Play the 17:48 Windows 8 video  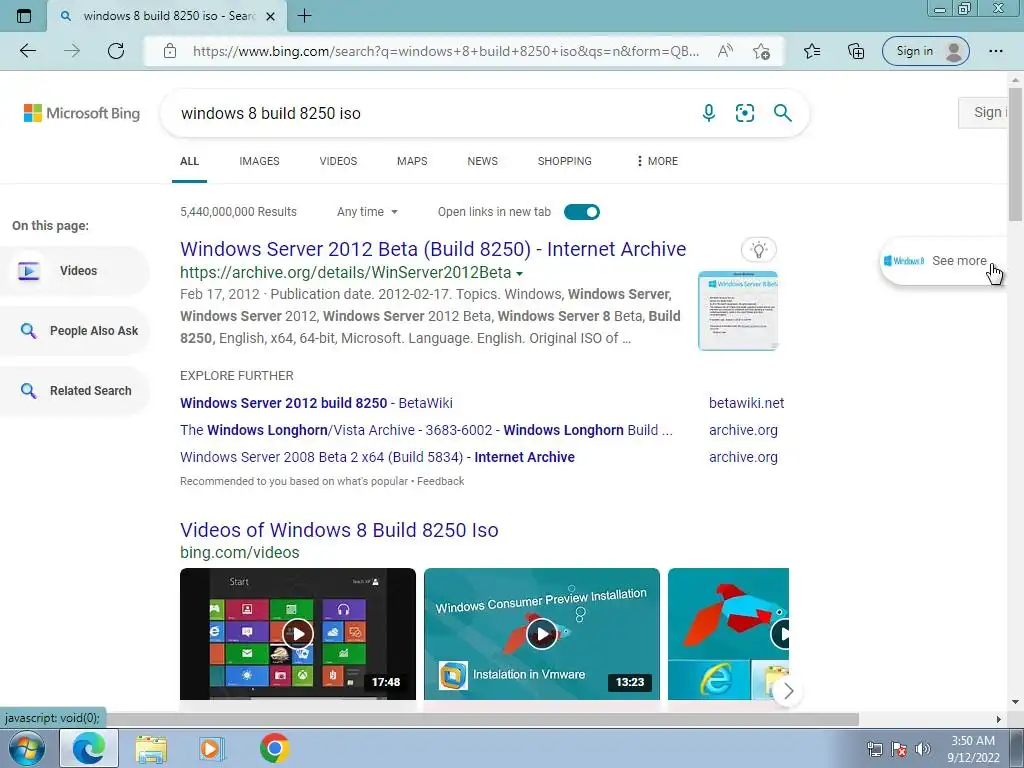tap(298, 633)
